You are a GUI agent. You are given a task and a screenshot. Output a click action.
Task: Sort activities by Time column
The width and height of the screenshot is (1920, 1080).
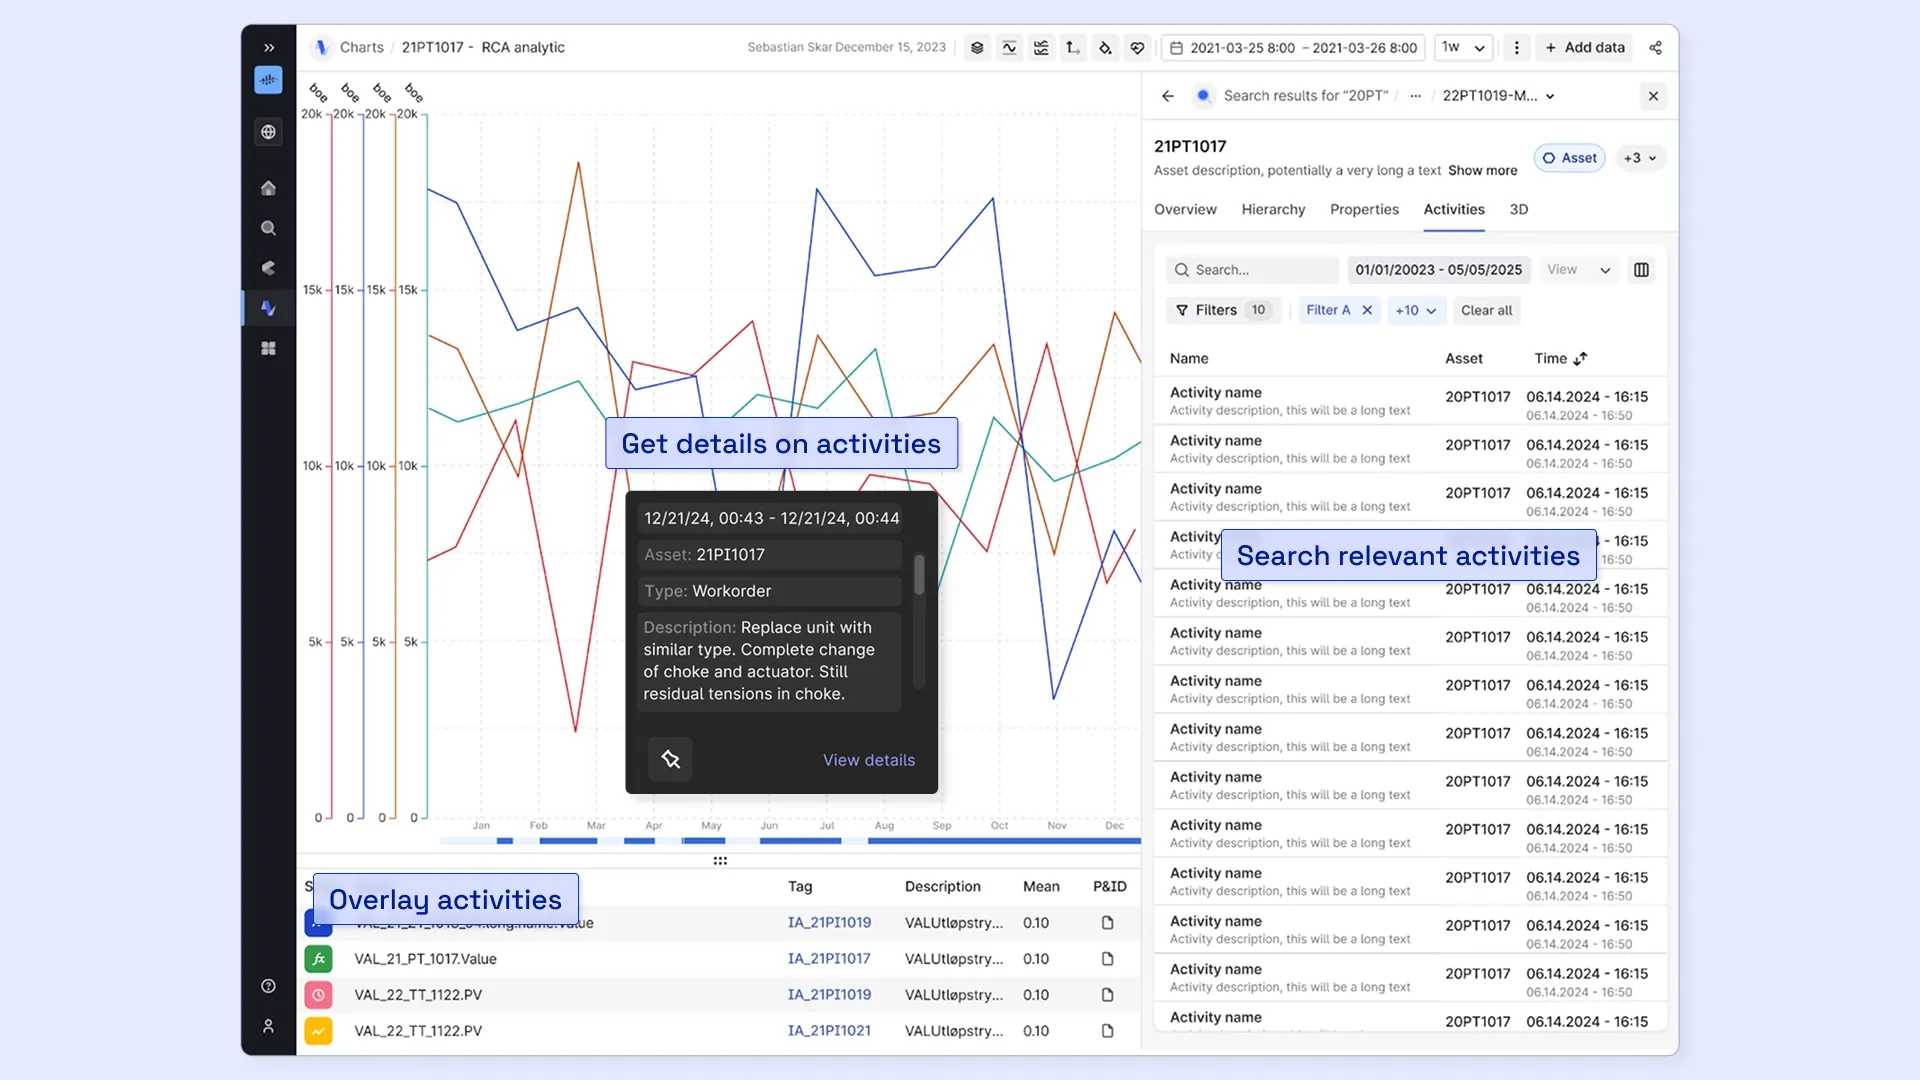pyautogui.click(x=1560, y=358)
